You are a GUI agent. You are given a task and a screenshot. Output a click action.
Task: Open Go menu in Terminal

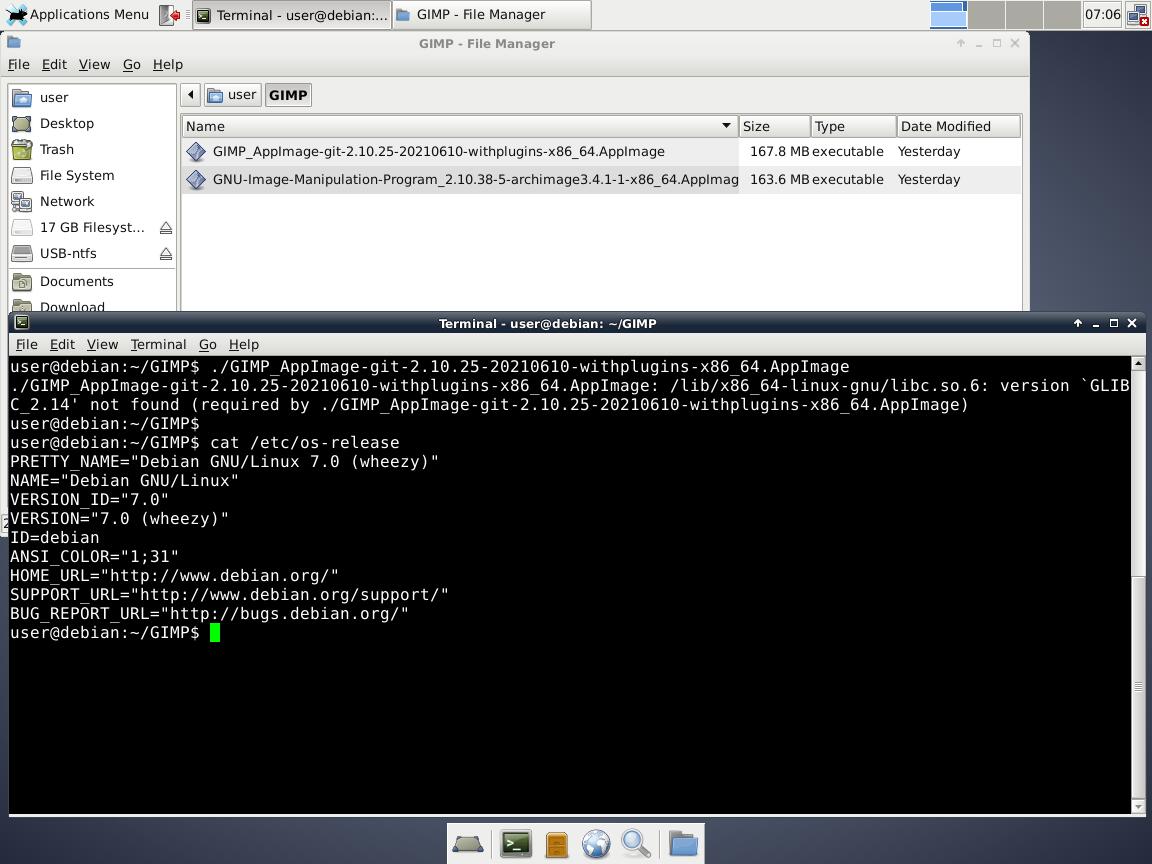pyautogui.click(x=207, y=345)
